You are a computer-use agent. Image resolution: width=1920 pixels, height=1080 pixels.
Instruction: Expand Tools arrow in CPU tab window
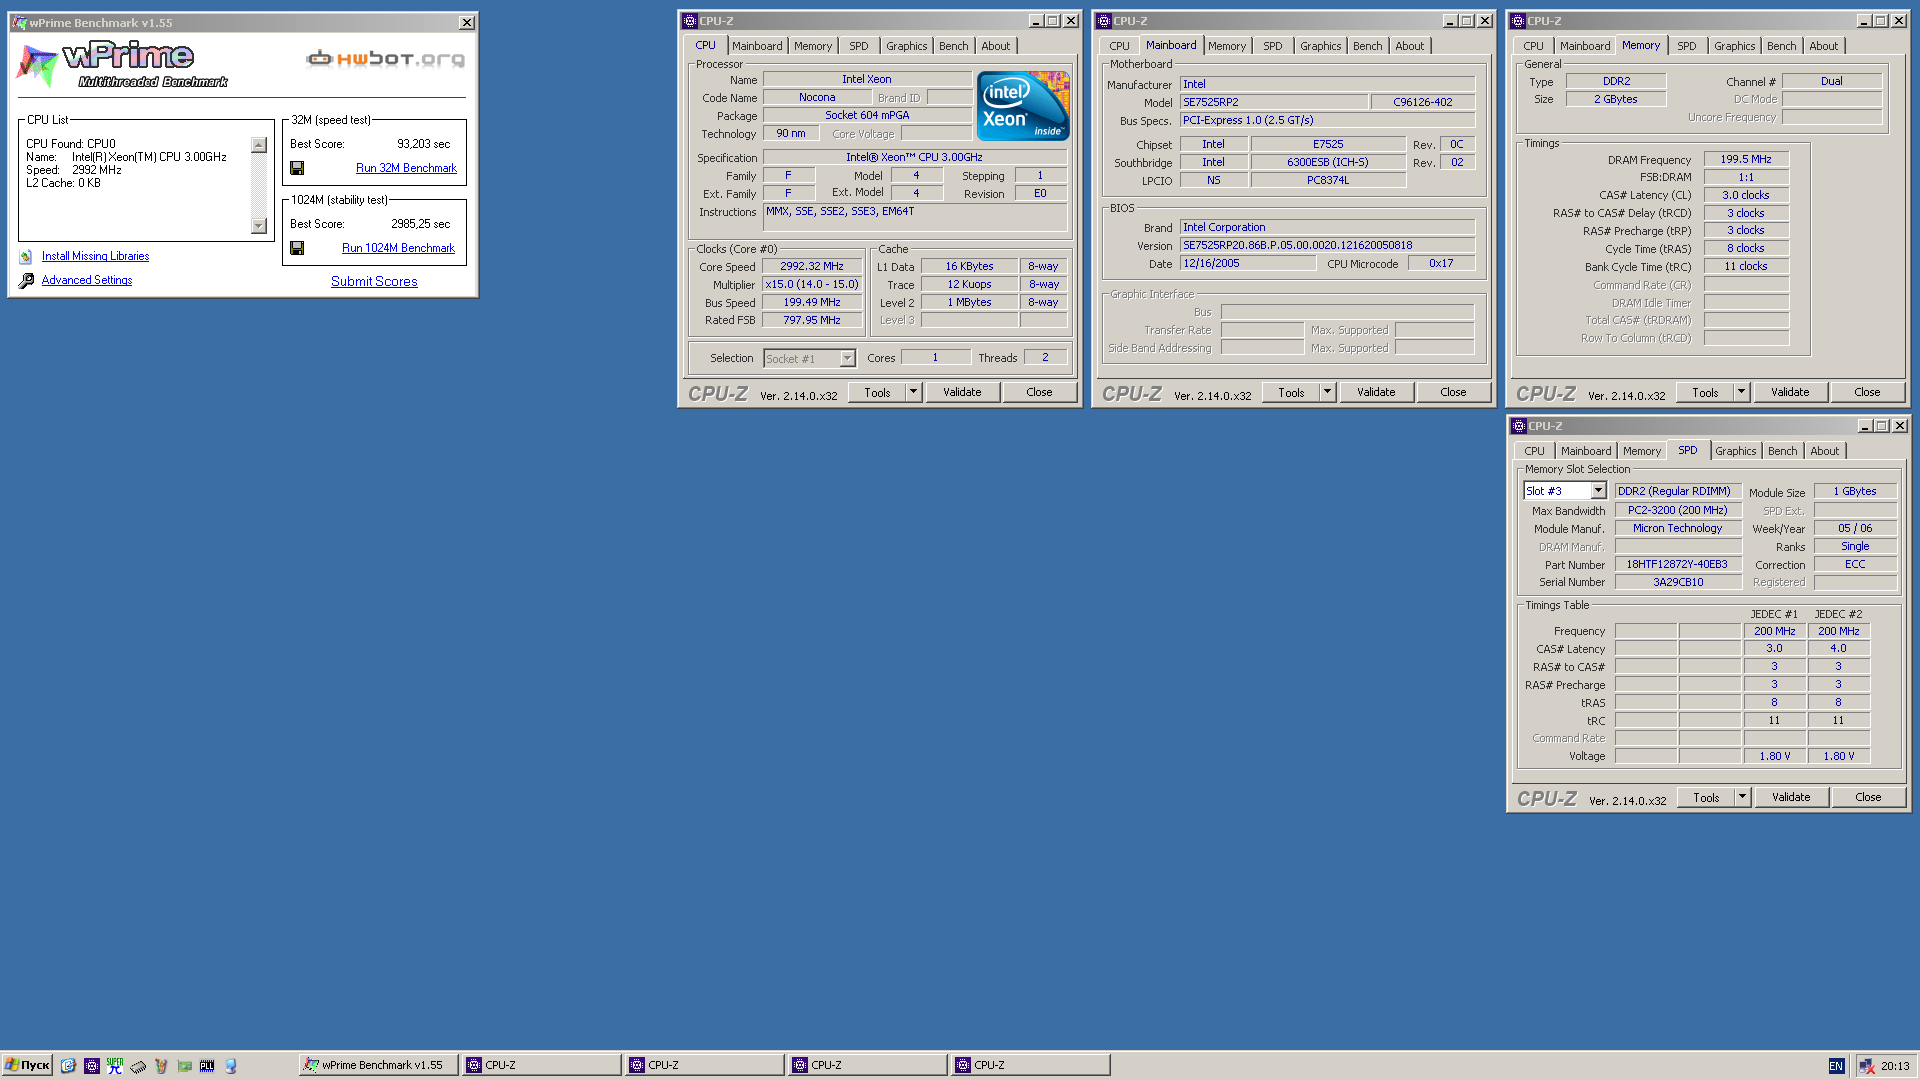tap(913, 392)
